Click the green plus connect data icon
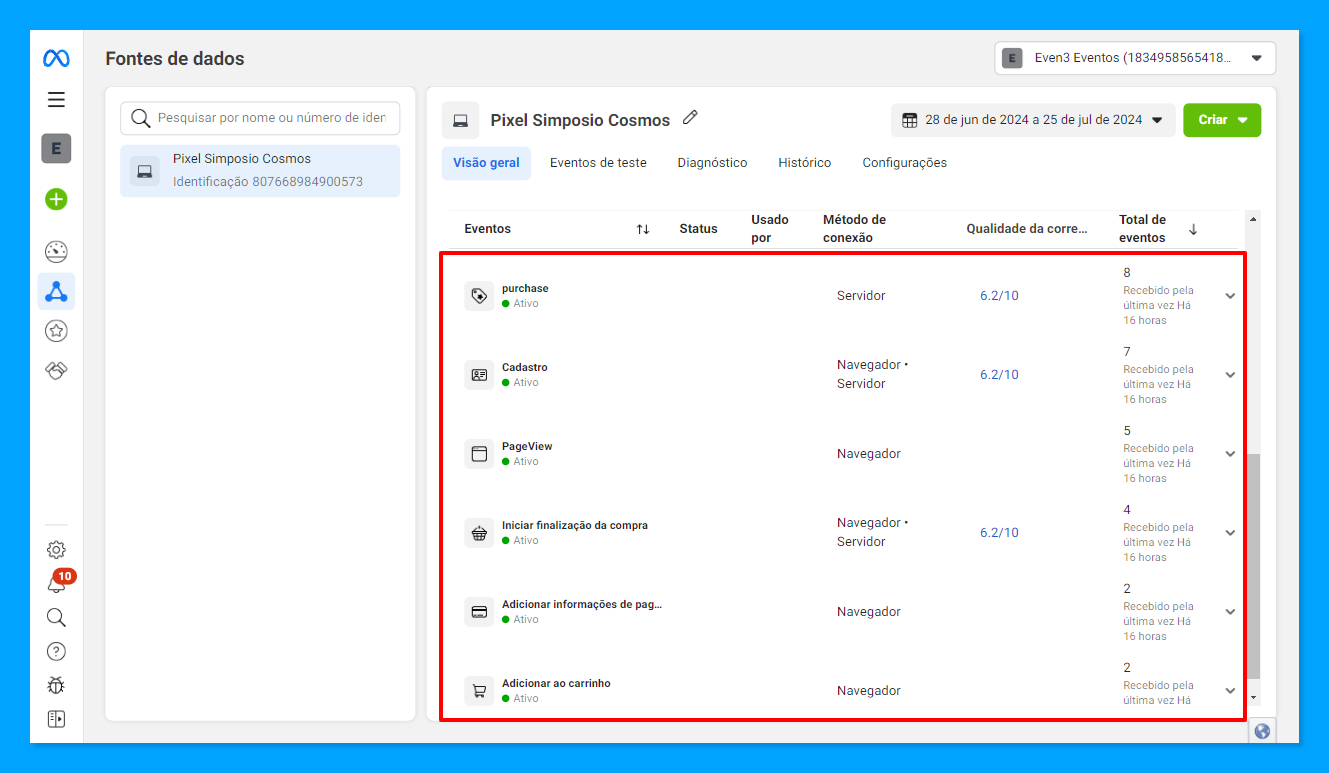1329x773 pixels. [56, 199]
